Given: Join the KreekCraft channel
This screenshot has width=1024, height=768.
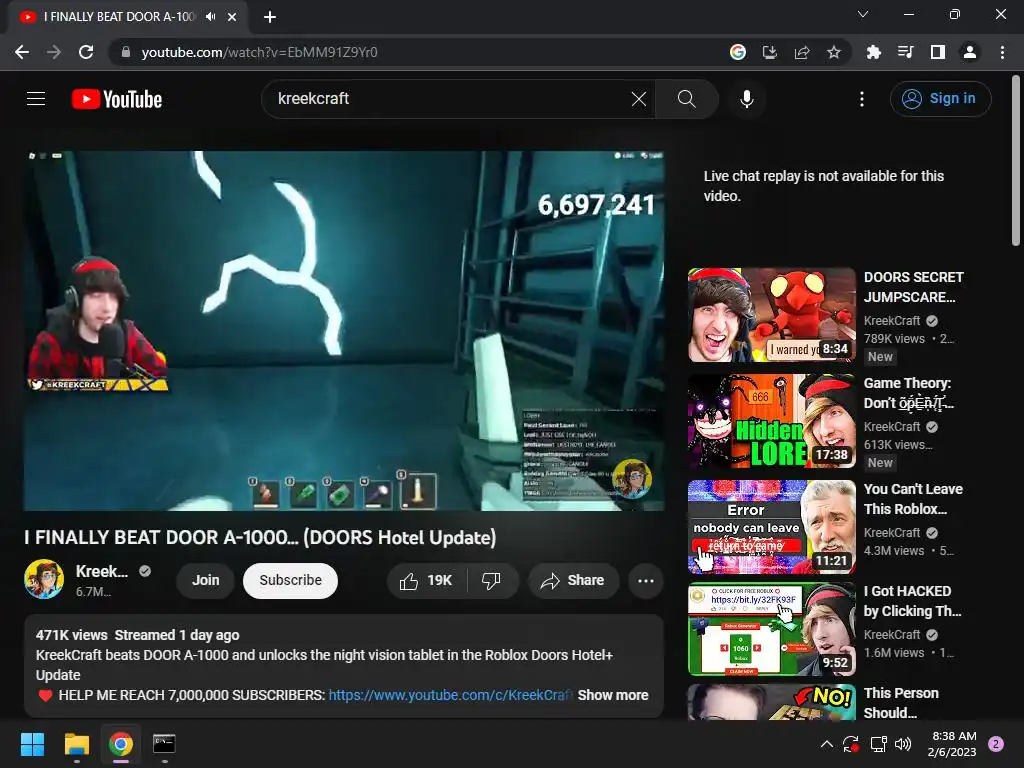Looking at the screenshot, I should tap(206, 581).
